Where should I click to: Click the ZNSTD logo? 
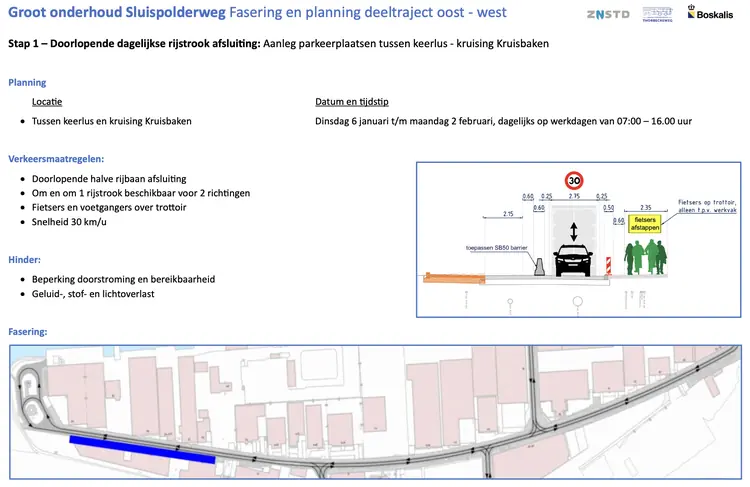pos(607,15)
